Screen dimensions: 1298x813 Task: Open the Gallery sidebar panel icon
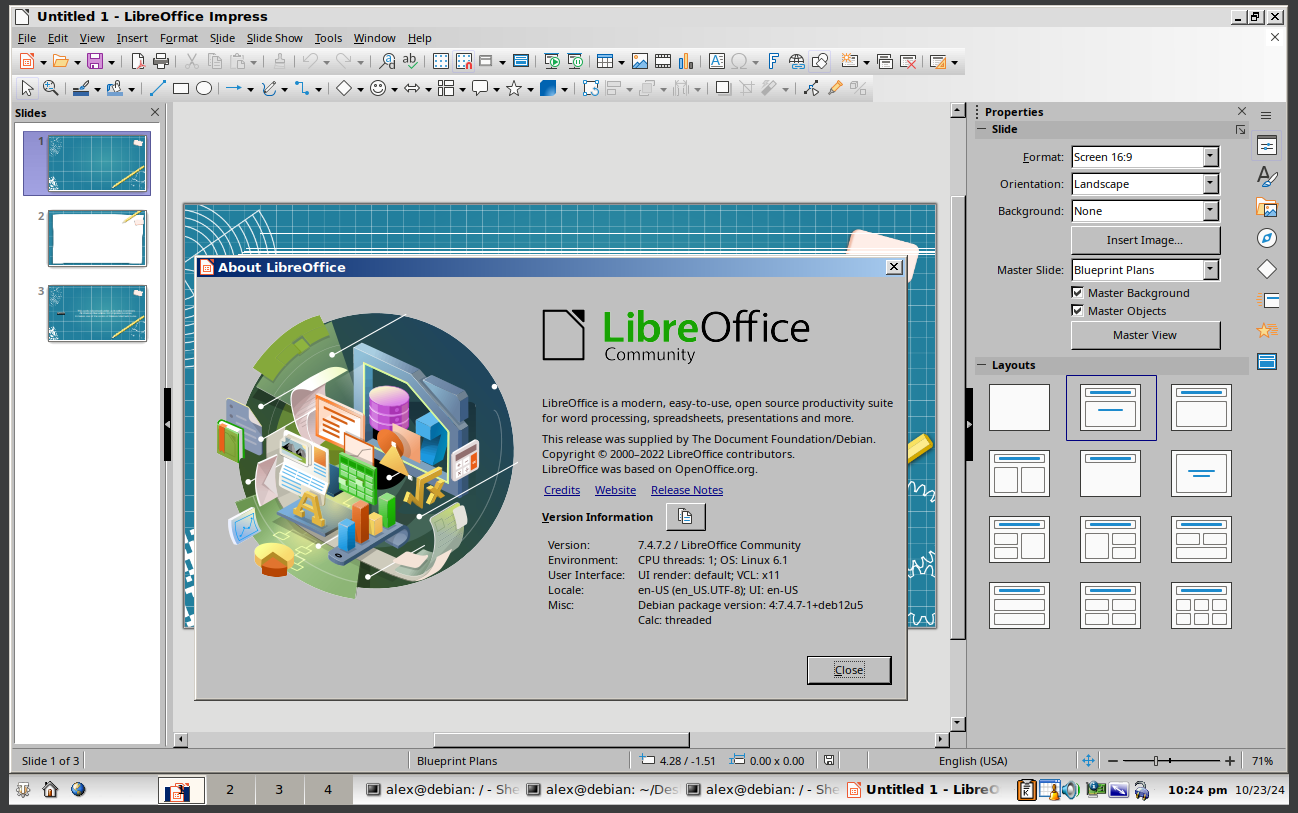1267,208
